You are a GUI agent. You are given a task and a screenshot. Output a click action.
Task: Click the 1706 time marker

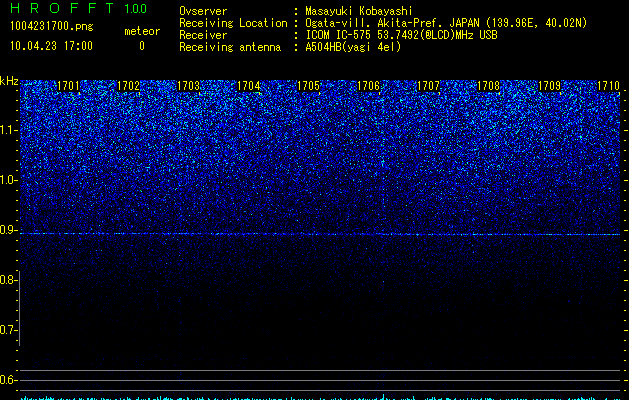pos(369,86)
